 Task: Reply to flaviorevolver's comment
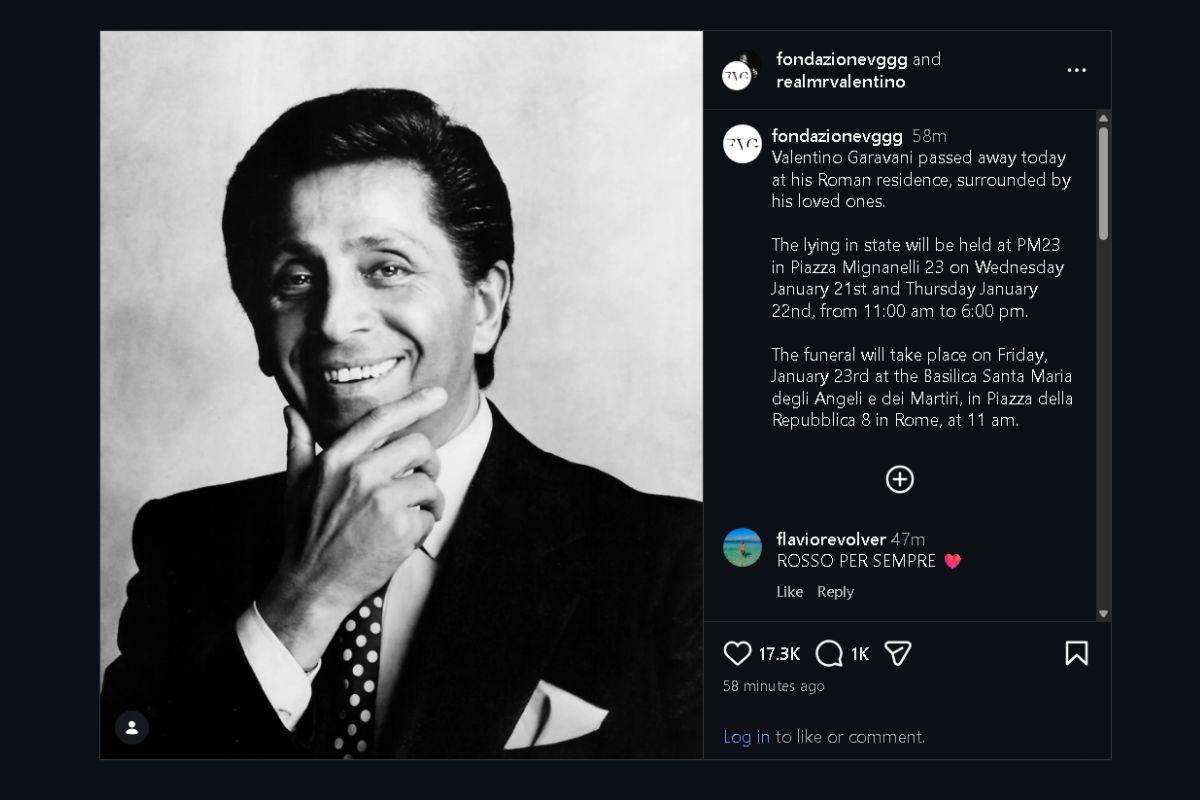pyautogui.click(x=835, y=591)
